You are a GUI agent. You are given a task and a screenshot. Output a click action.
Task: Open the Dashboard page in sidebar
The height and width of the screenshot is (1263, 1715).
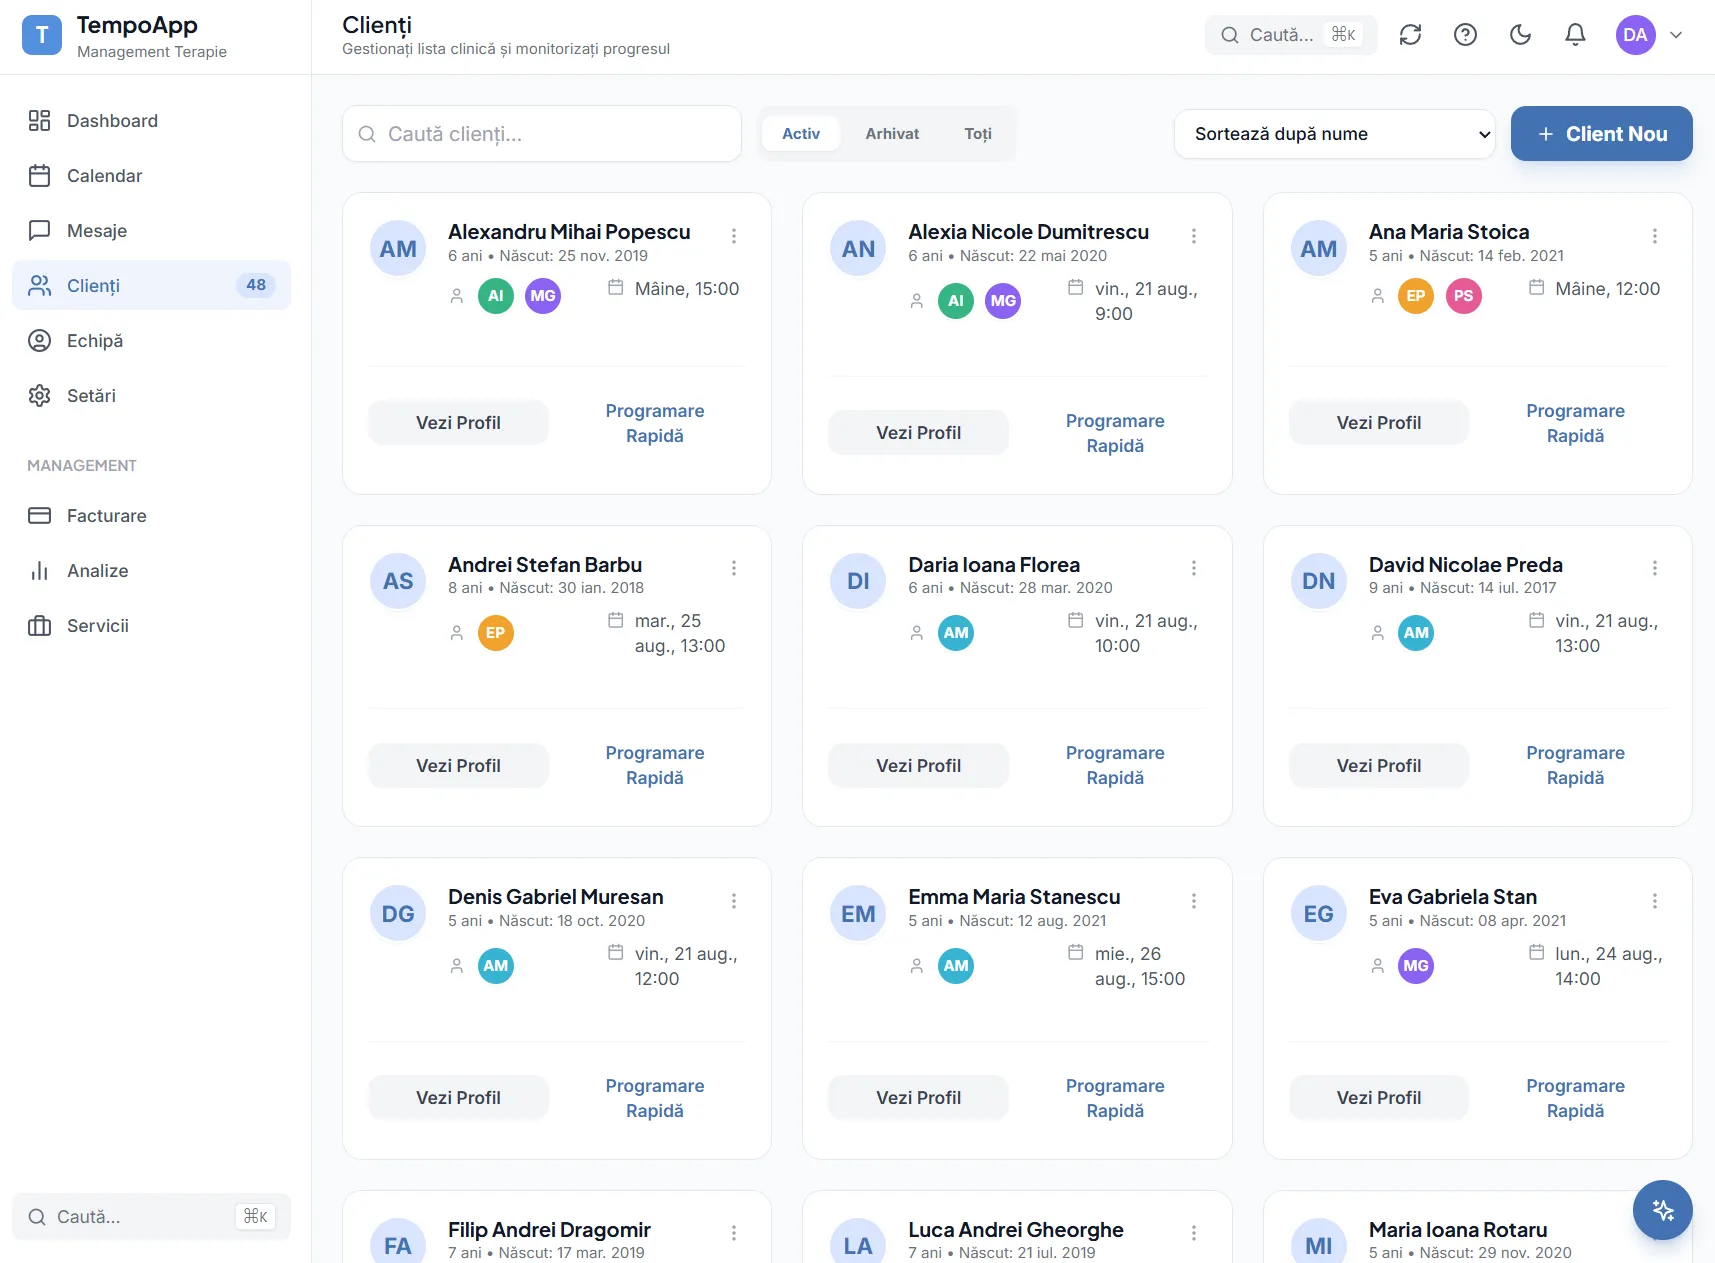point(151,121)
